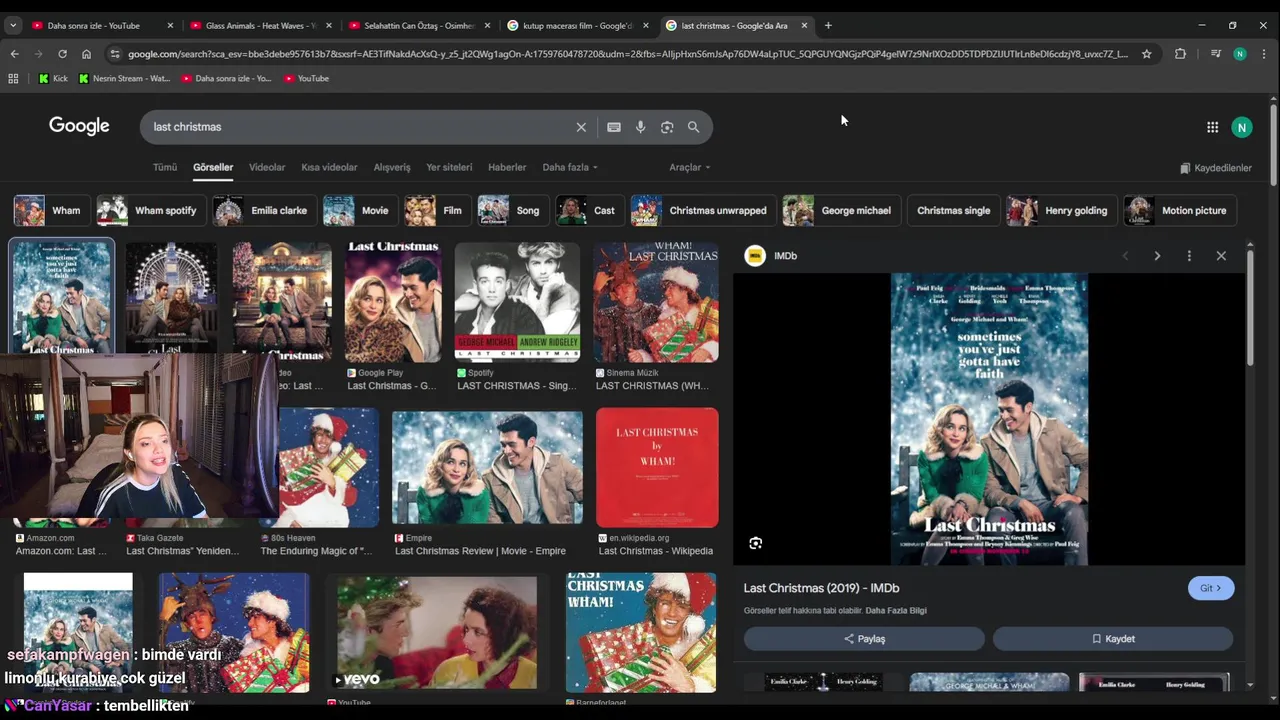Click the Kaydet save button
This screenshot has height=720, width=1280.
pyautogui.click(x=1113, y=639)
